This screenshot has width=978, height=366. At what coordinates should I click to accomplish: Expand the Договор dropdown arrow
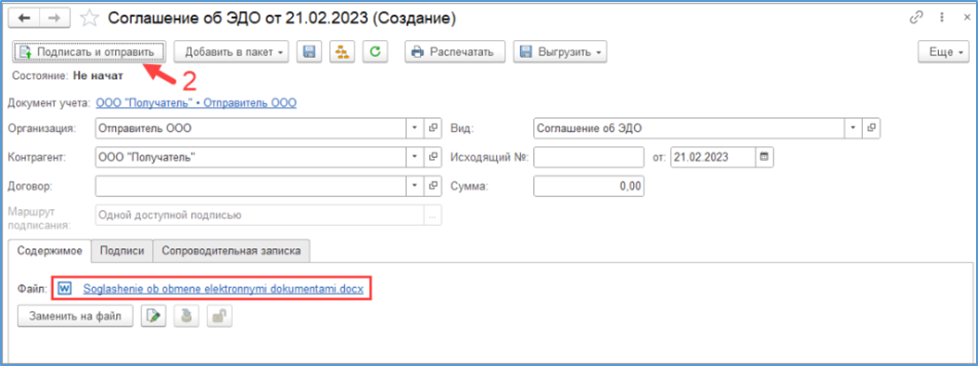[415, 186]
